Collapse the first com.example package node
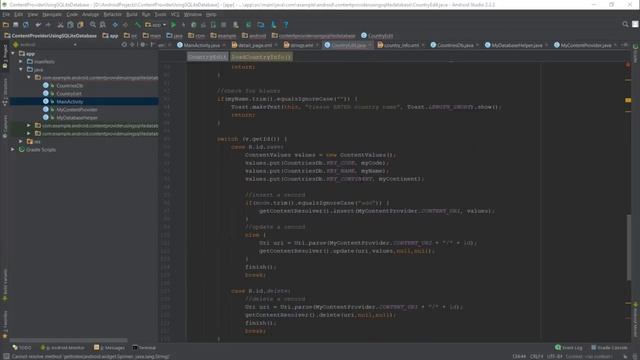640x360 pixels. tap(29, 77)
